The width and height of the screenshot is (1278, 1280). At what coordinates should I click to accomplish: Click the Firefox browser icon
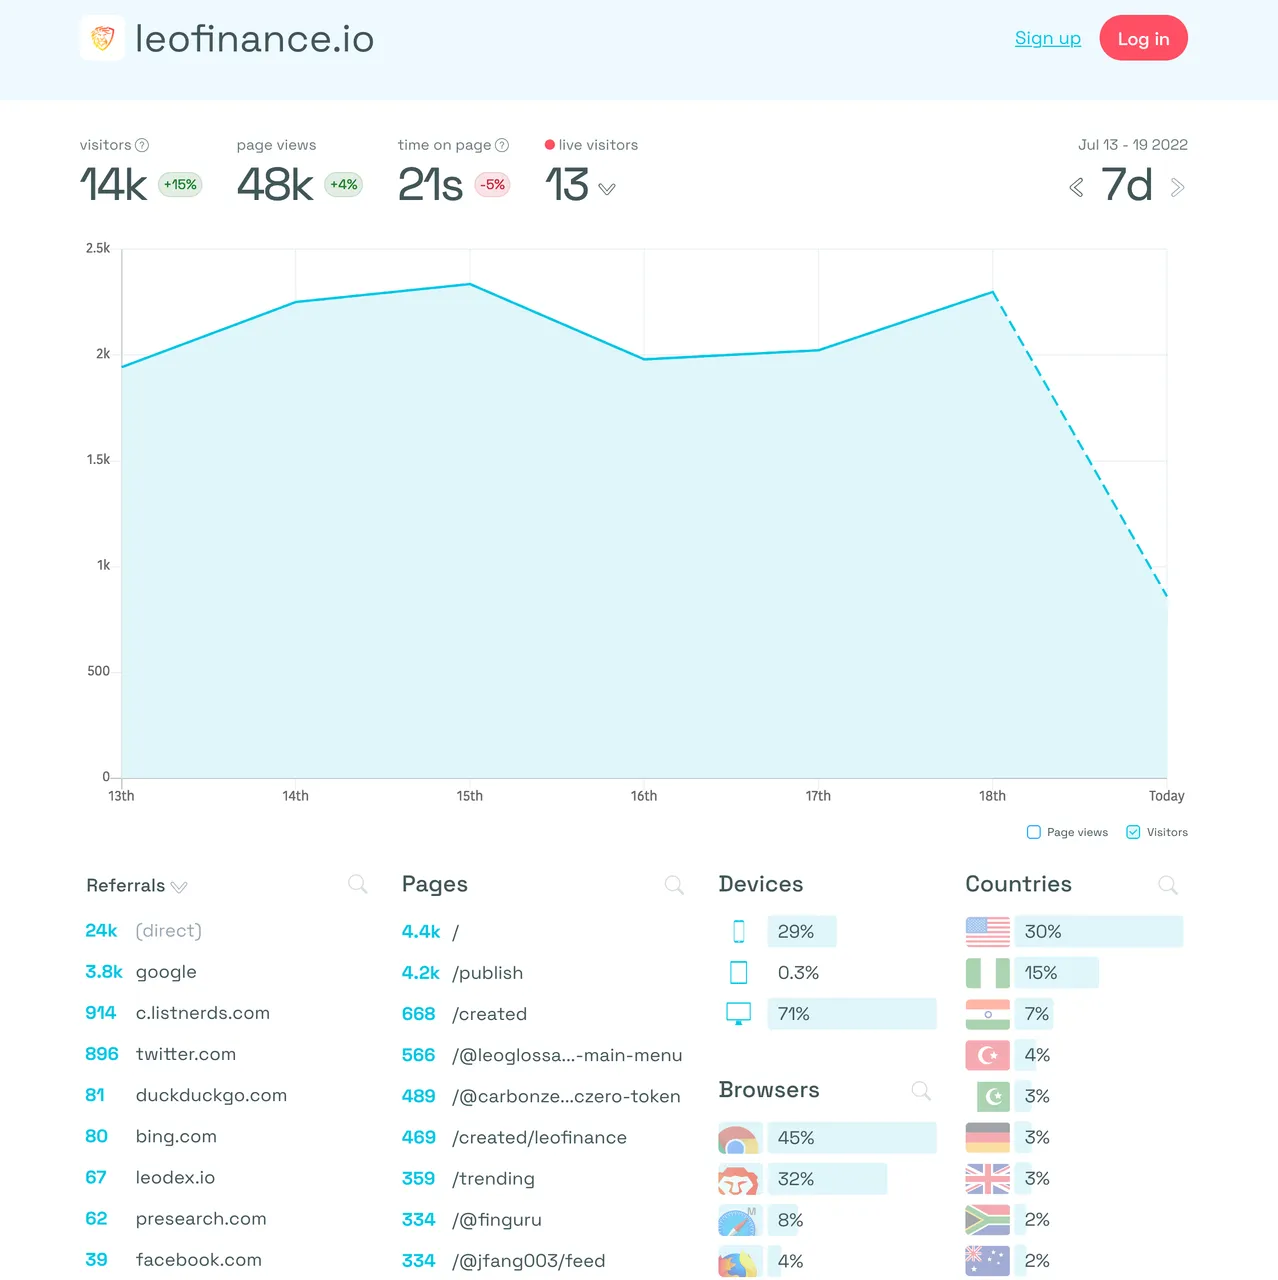(x=738, y=1261)
